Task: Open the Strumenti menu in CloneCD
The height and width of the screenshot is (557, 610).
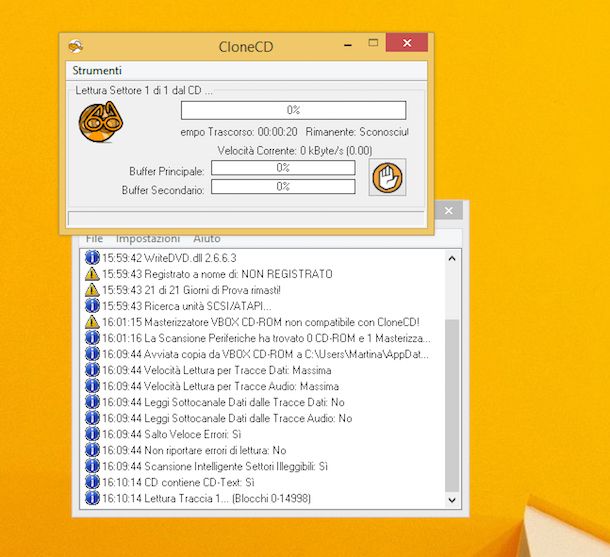Action: coord(97,70)
